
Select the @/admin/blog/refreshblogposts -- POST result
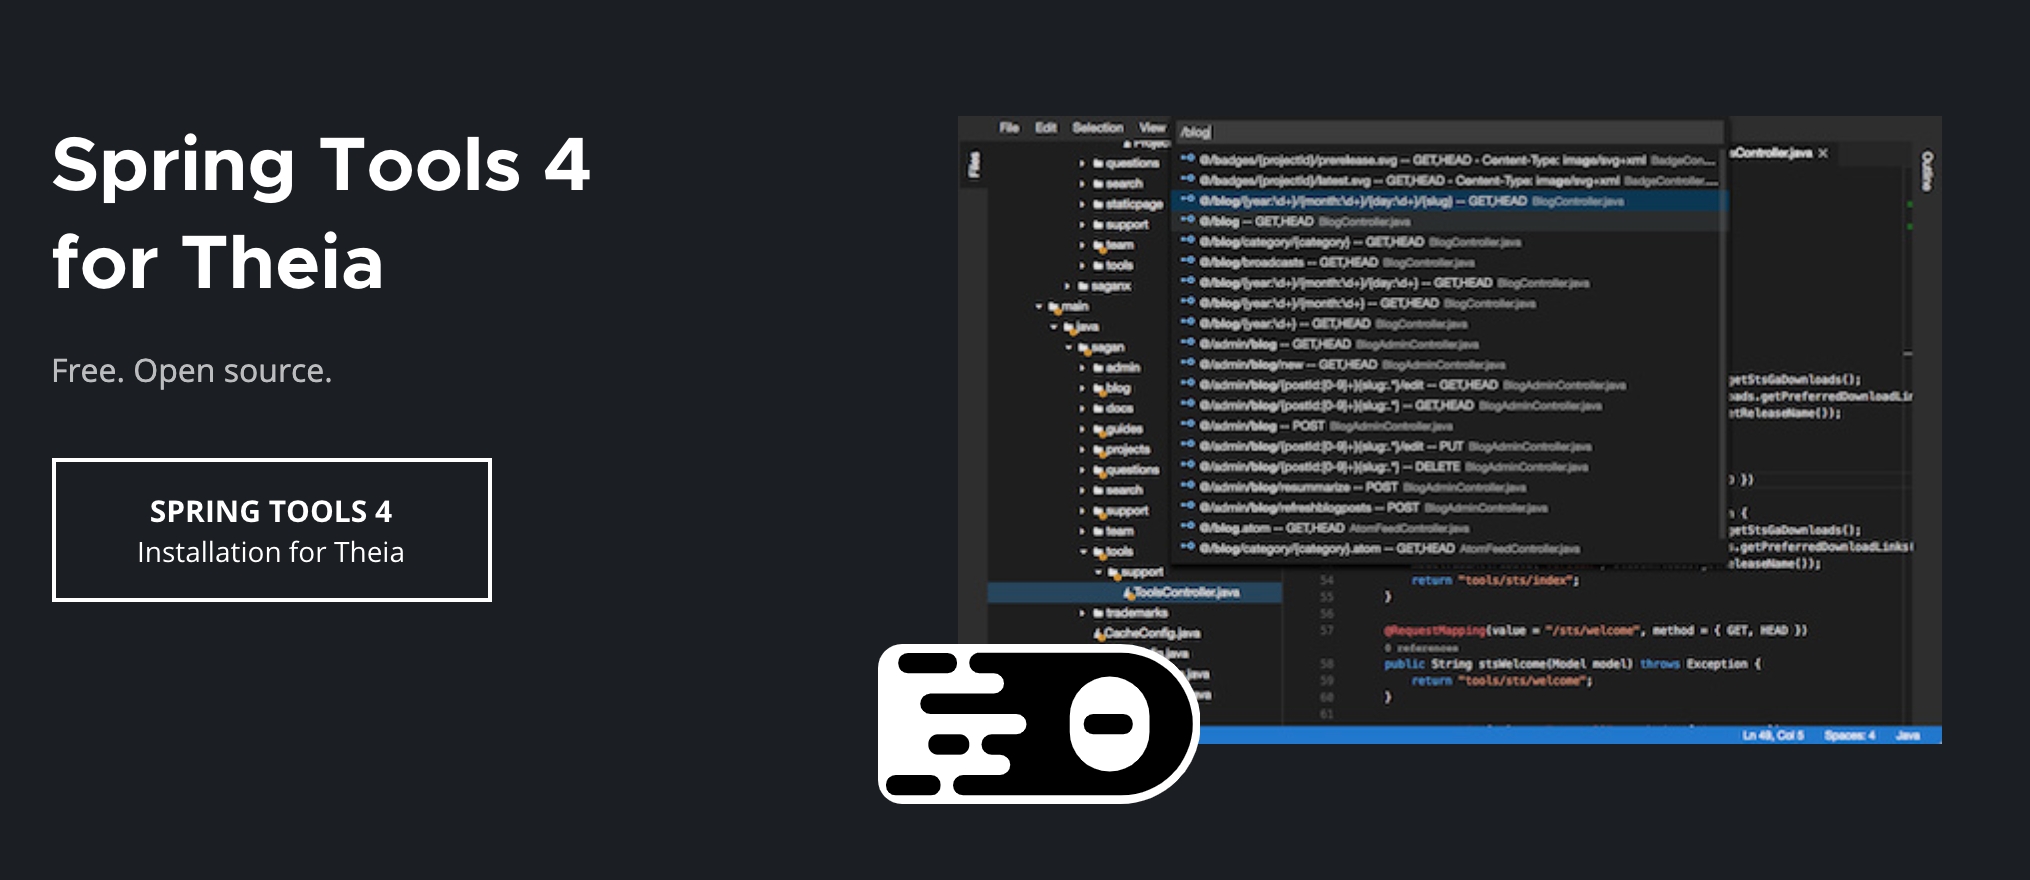(x=1449, y=508)
